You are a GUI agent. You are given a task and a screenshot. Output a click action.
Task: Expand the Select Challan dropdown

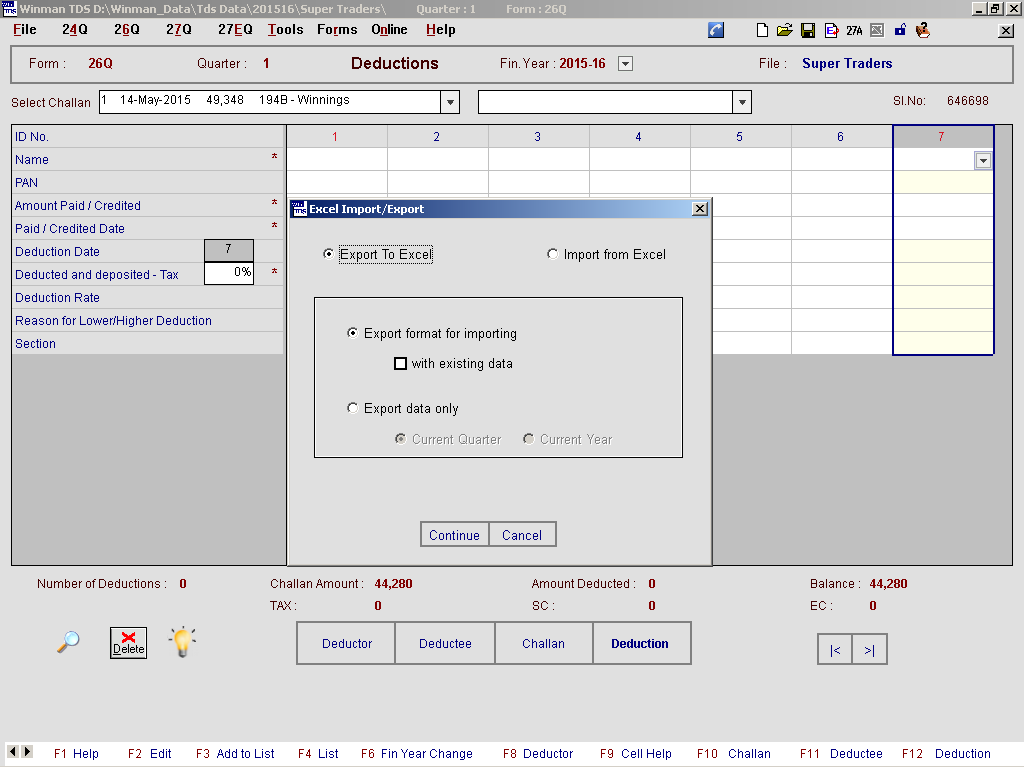(x=450, y=102)
